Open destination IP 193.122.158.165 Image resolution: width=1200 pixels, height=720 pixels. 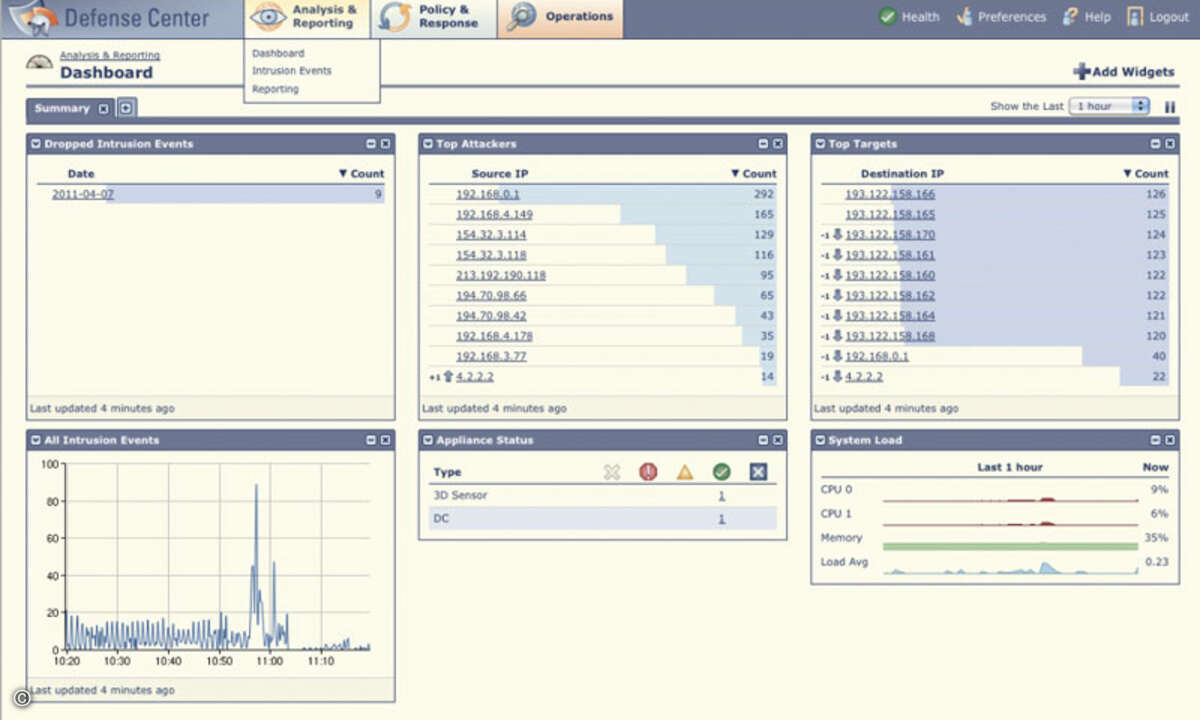(x=890, y=215)
